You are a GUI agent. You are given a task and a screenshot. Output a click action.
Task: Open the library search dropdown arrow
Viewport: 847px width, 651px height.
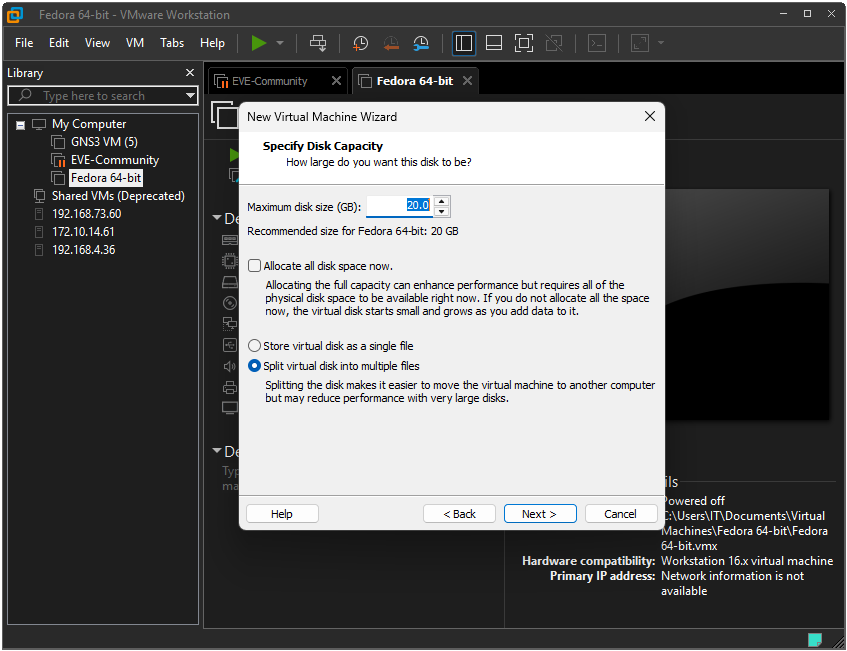(190, 96)
